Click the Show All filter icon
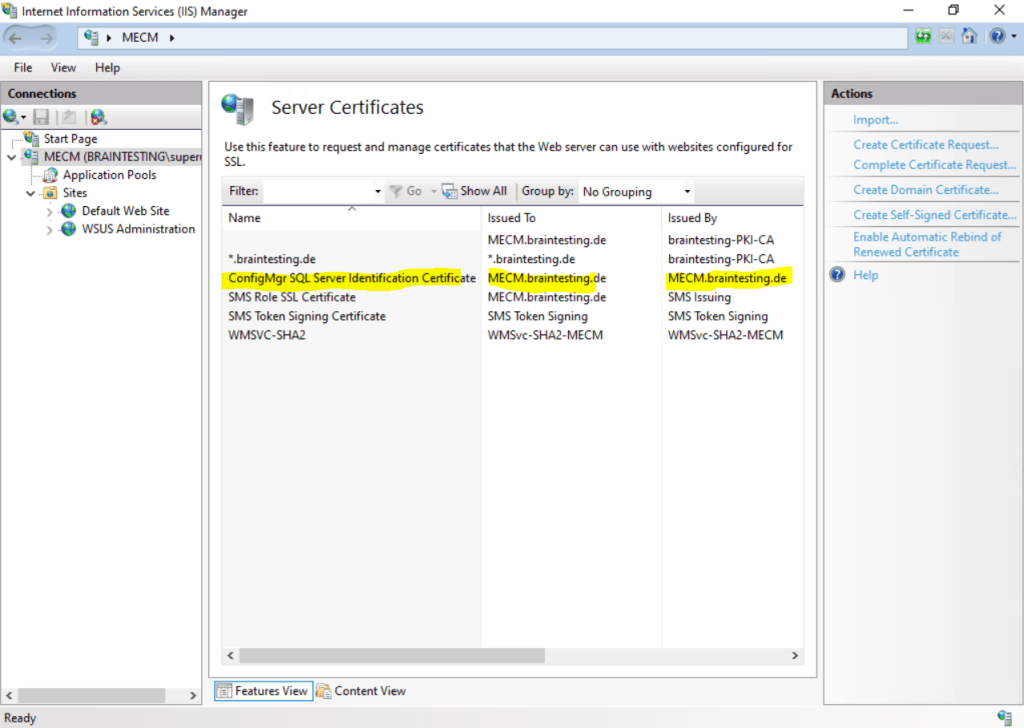The height and width of the screenshot is (728, 1024). pos(449,191)
